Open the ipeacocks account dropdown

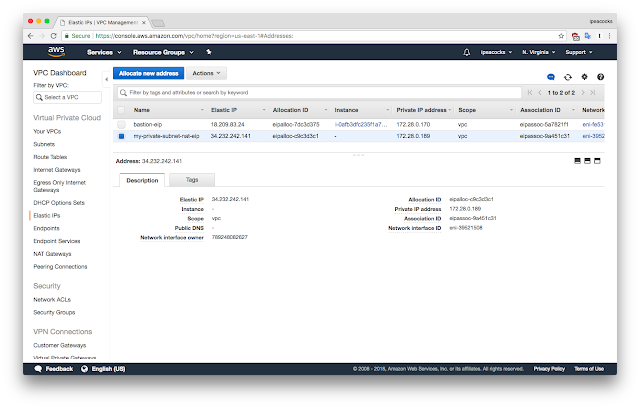coord(496,52)
